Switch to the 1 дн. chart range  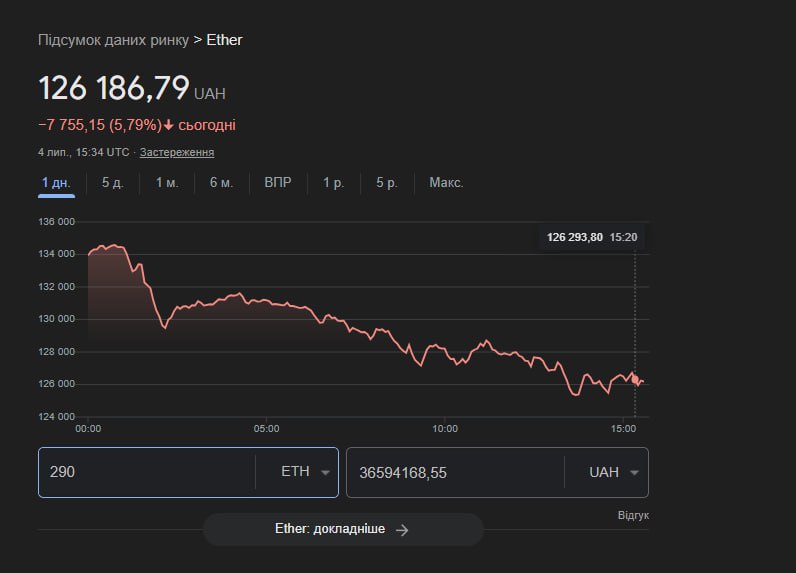point(56,183)
